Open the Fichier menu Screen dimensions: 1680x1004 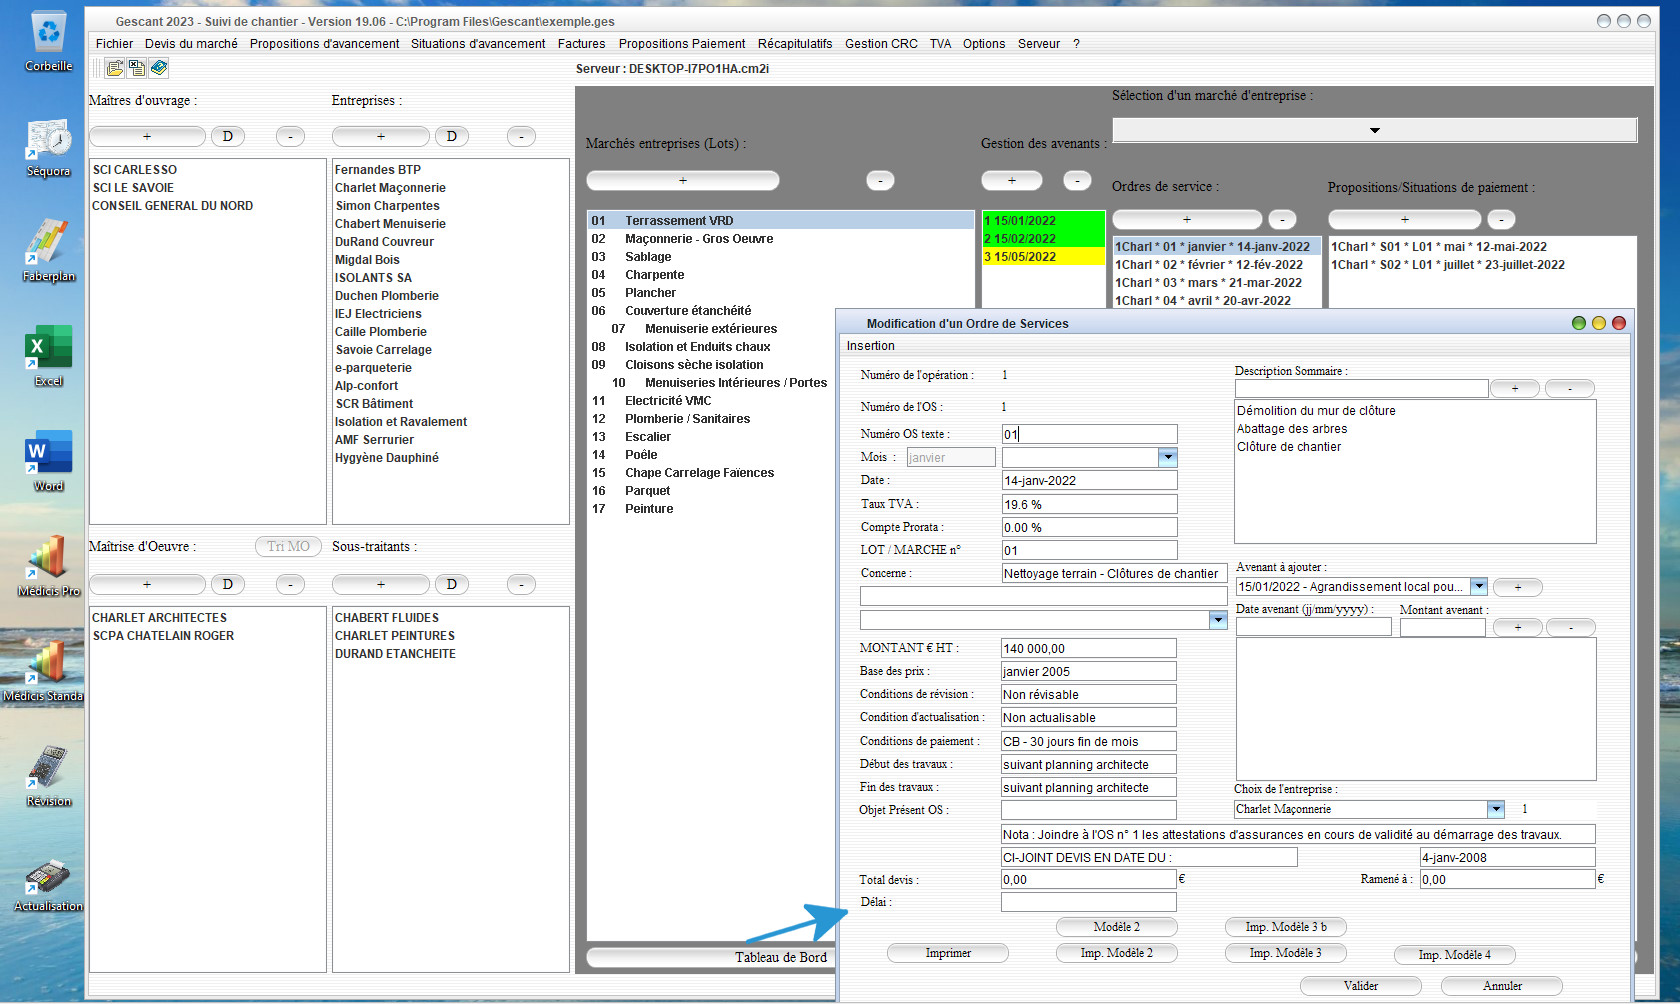pyautogui.click(x=114, y=44)
